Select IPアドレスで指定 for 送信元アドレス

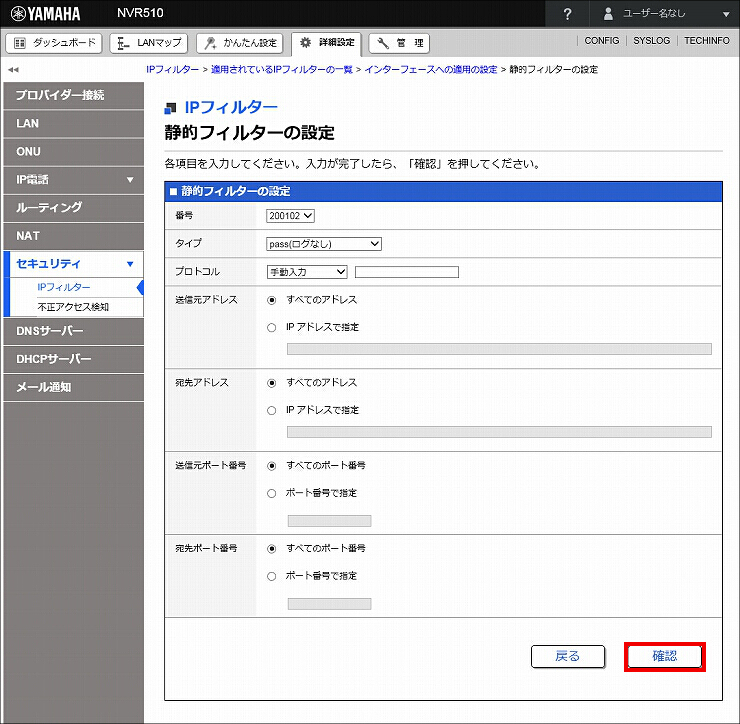click(x=271, y=328)
